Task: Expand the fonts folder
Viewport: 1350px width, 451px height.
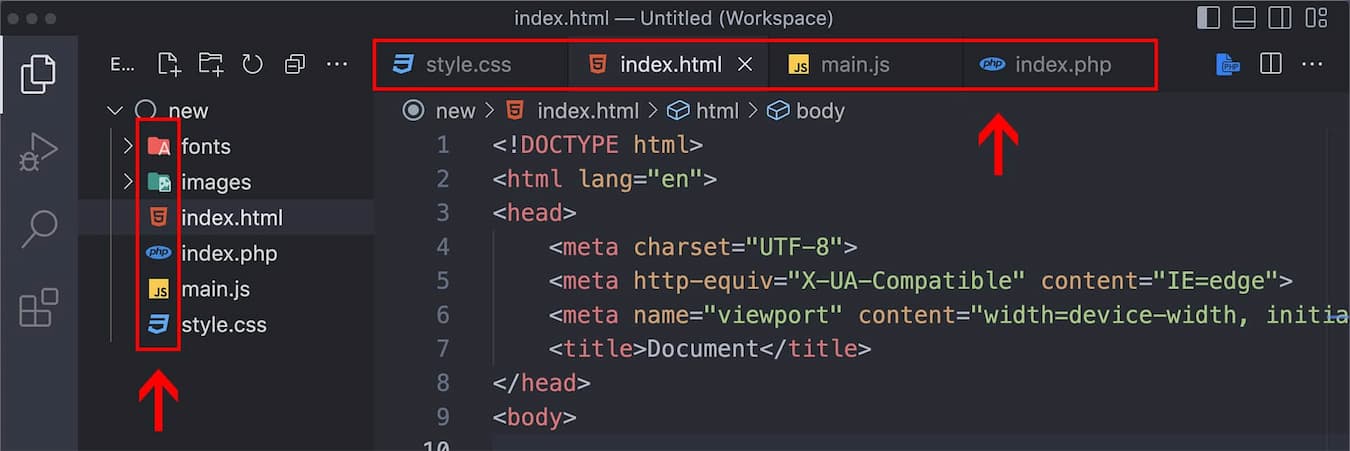Action: 128,147
